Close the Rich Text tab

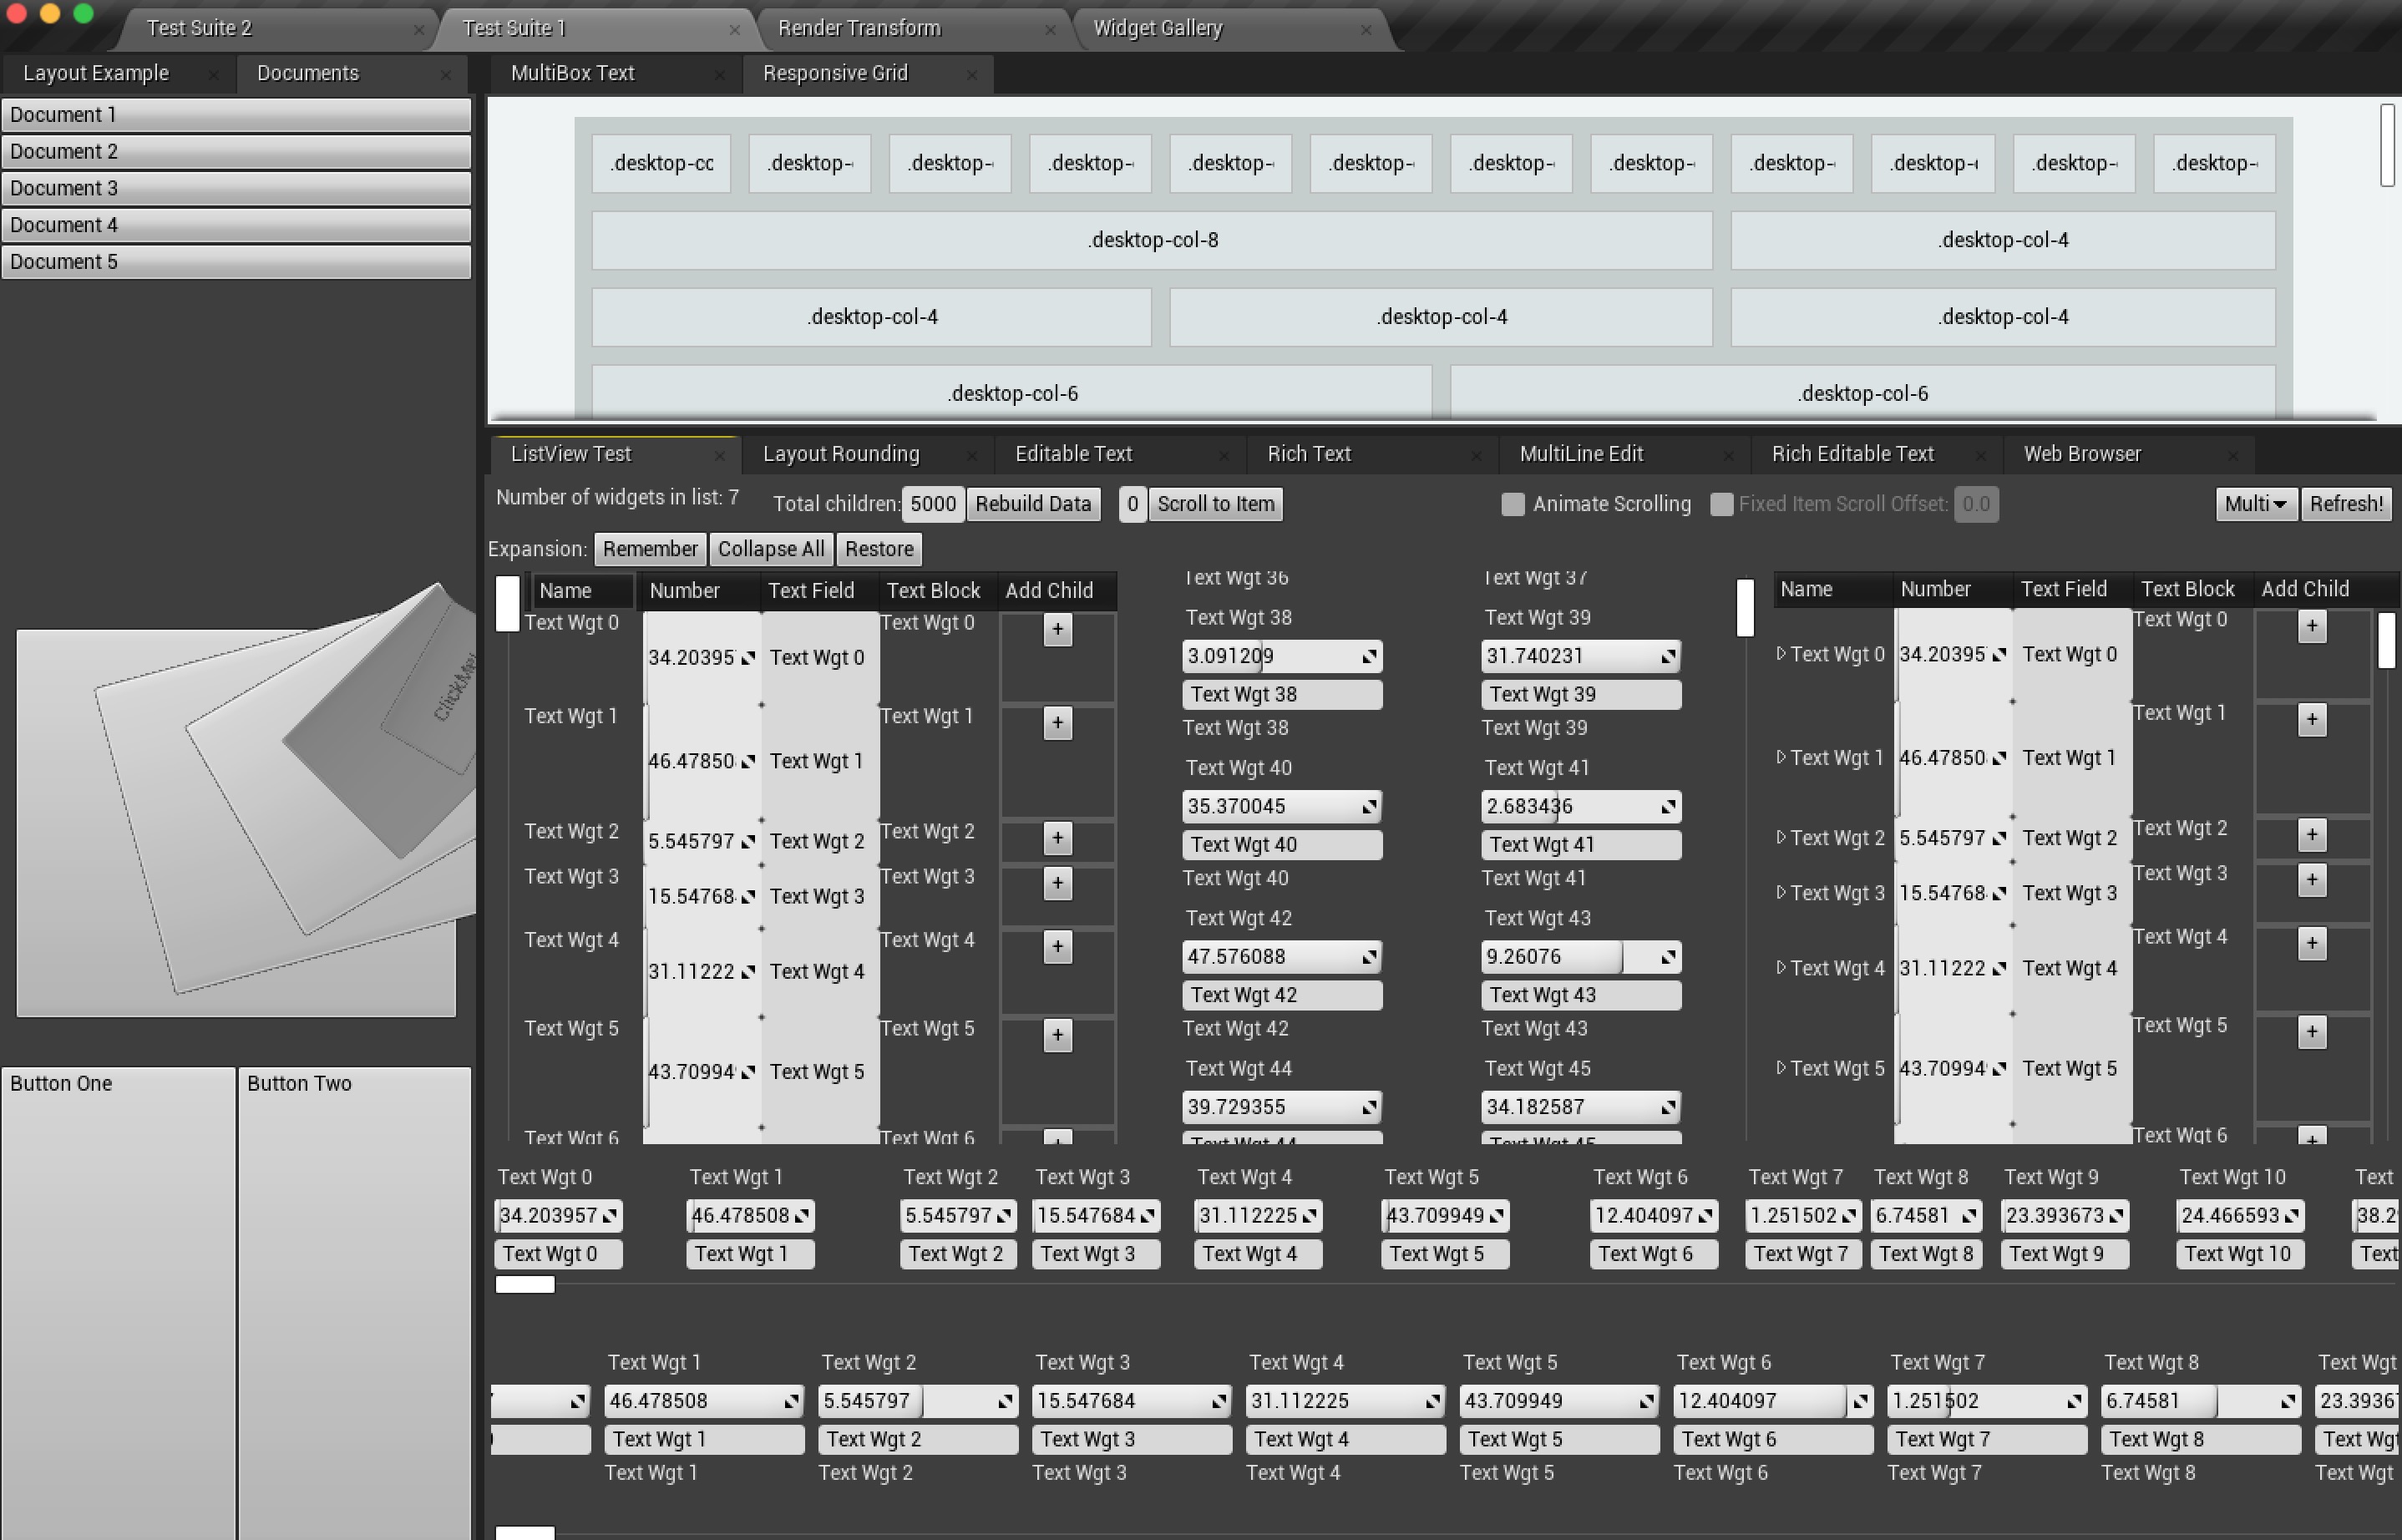(x=1475, y=456)
